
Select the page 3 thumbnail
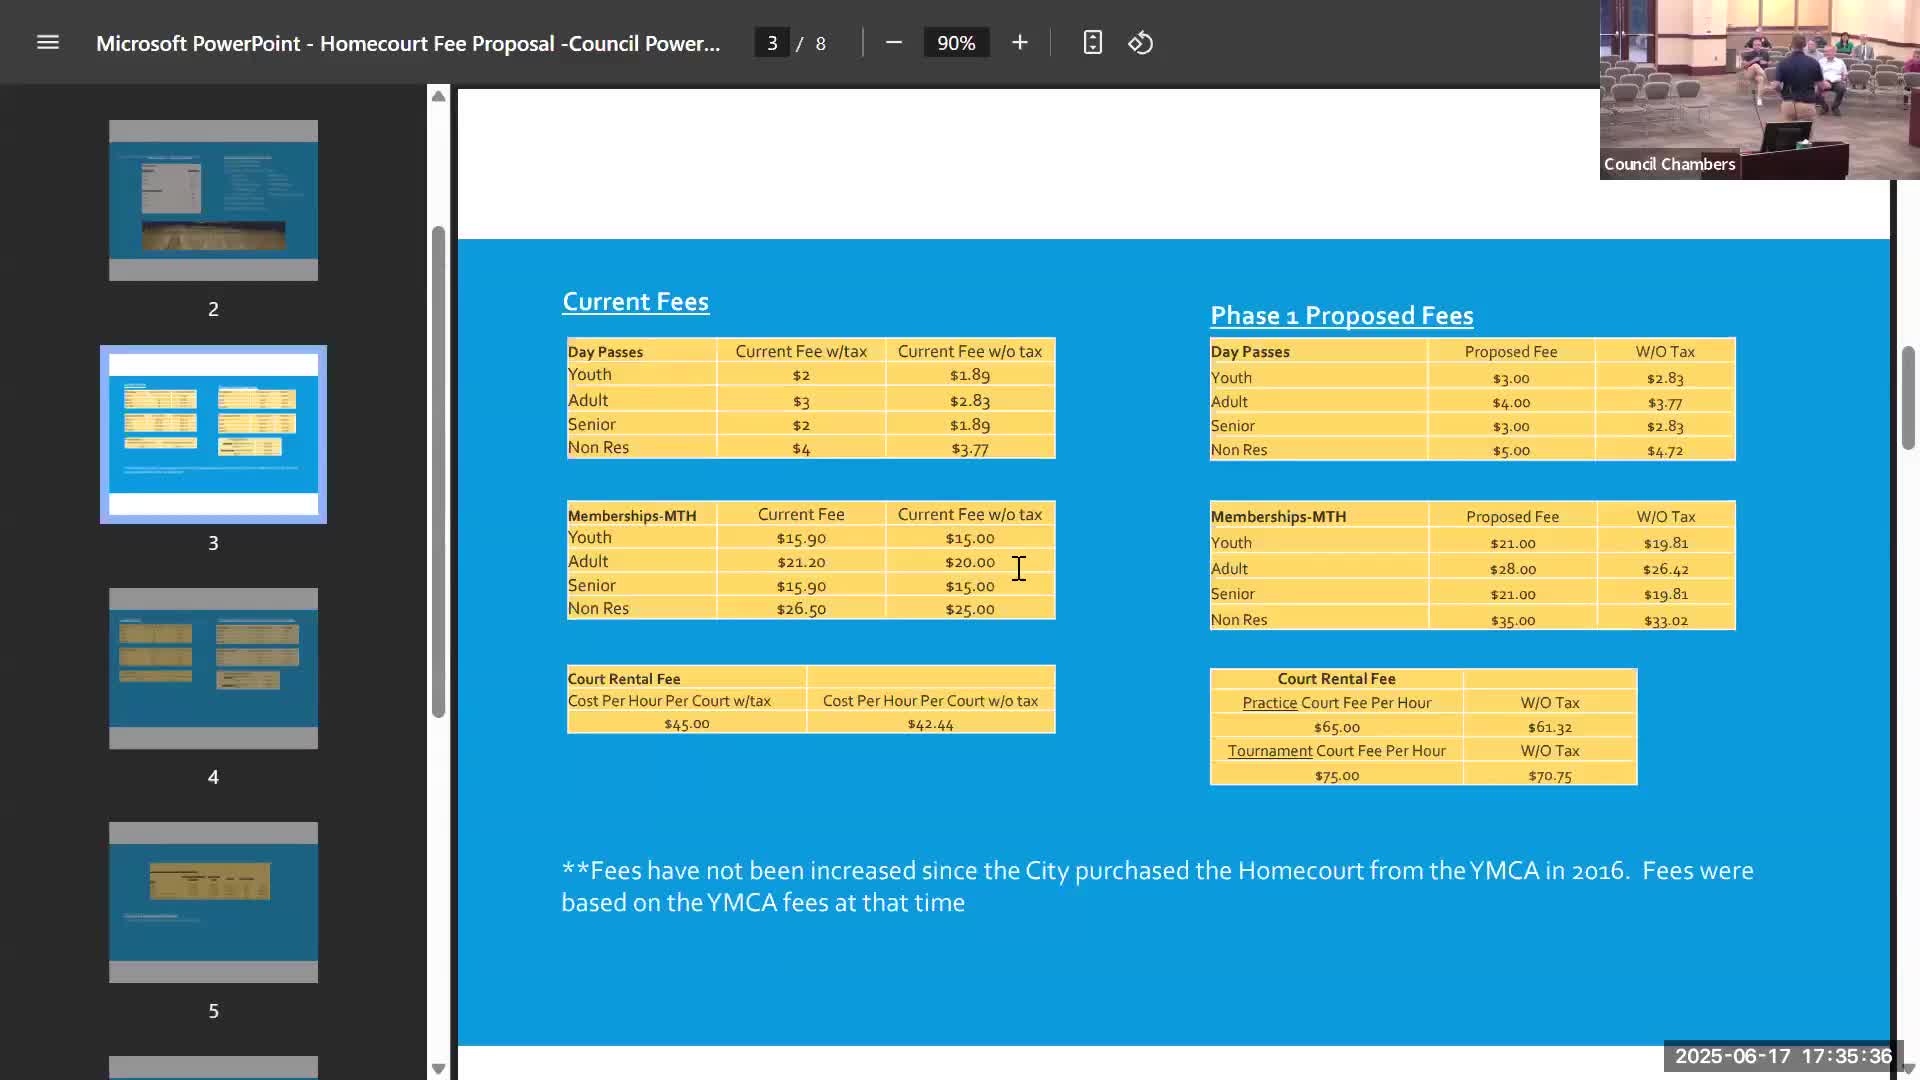pyautogui.click(x=213, y=434)
